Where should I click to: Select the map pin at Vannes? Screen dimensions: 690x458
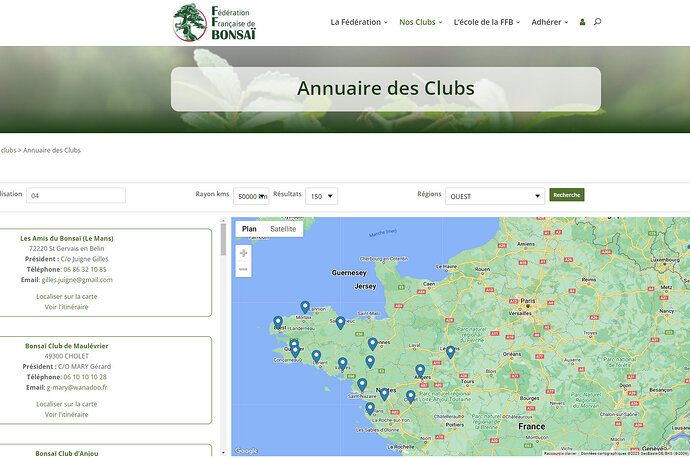point(342,363)
